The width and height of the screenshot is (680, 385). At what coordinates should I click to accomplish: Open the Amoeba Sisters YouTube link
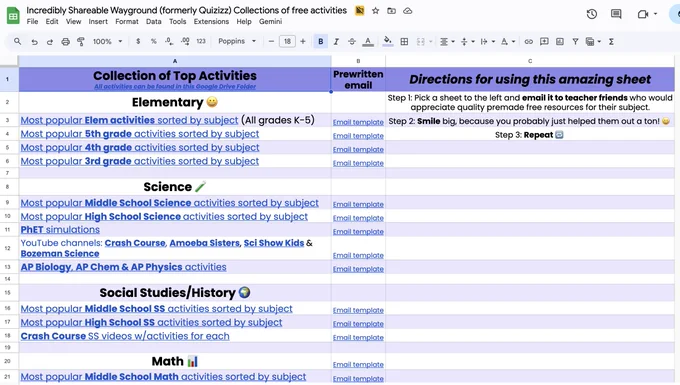click(x=204, y=243)
